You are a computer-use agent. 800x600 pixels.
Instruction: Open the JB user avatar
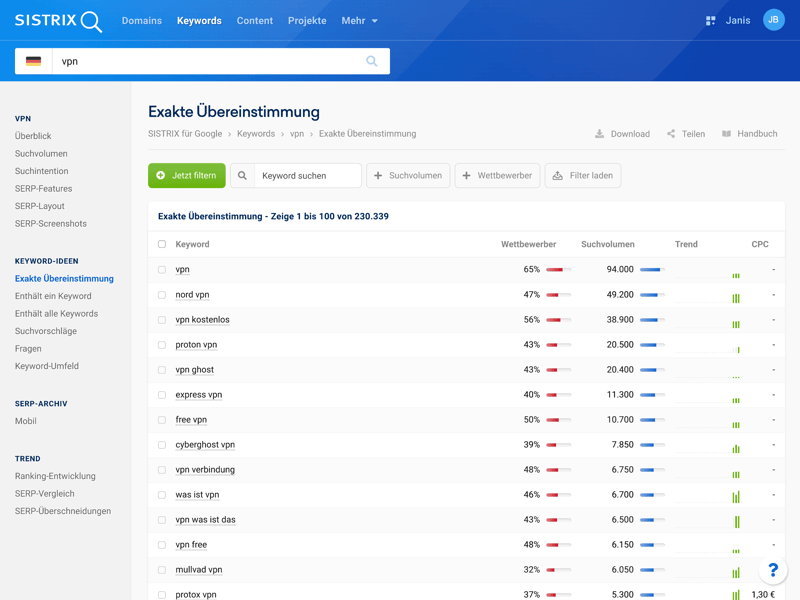click(773, 20)
